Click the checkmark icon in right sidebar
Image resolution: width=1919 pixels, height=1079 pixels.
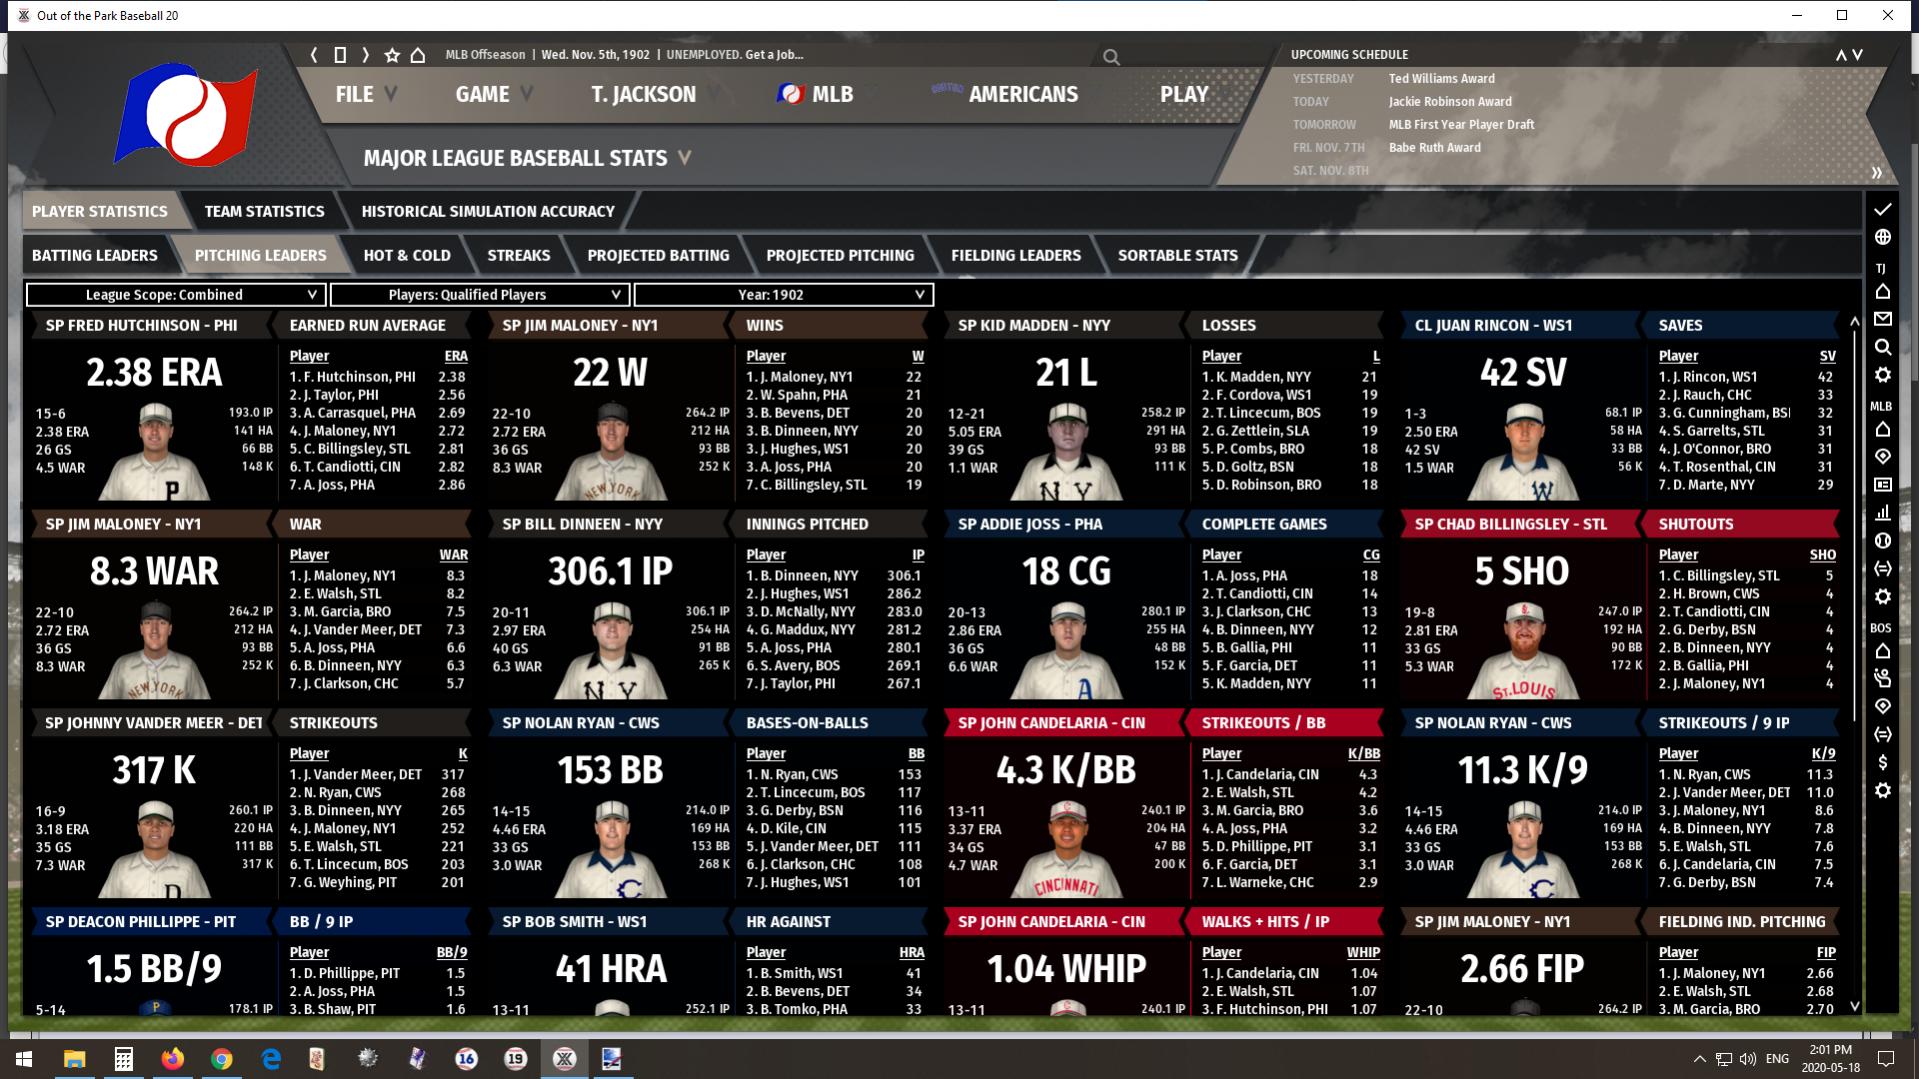tap(1882, 209)
